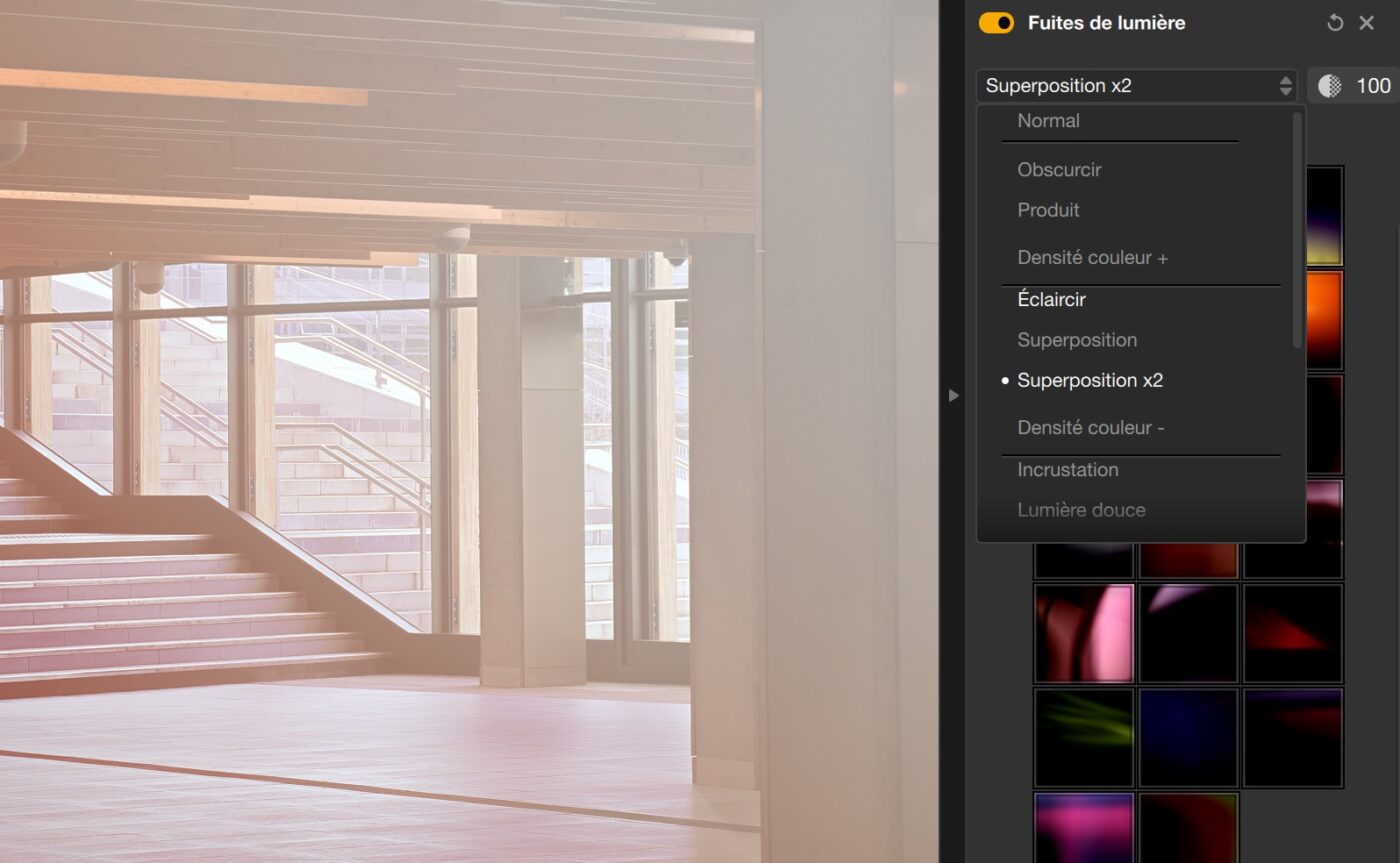Click the blend mode list scrollbar
This screenshot has width=1400, height=863.
(x=1297, y=230)
